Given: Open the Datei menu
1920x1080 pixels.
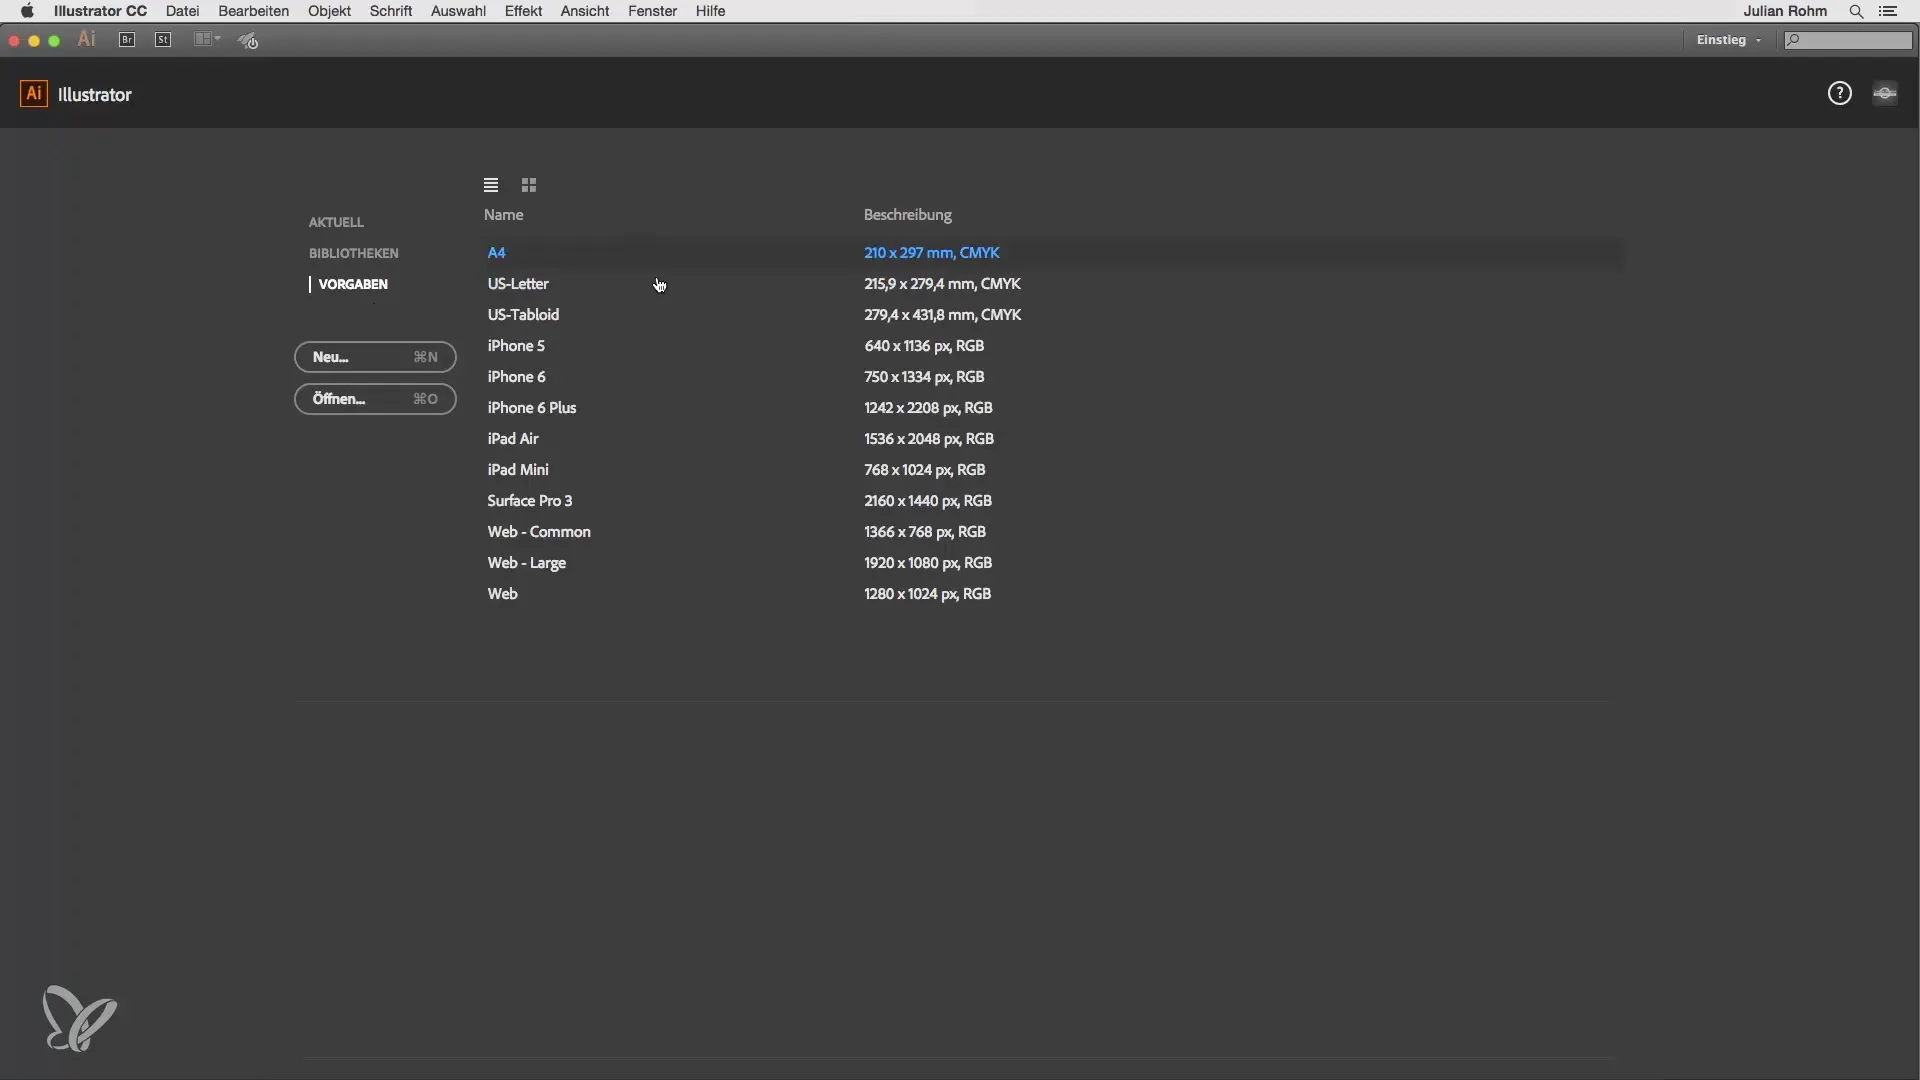Looking at the screenshot, I should (x=182, y=11).
